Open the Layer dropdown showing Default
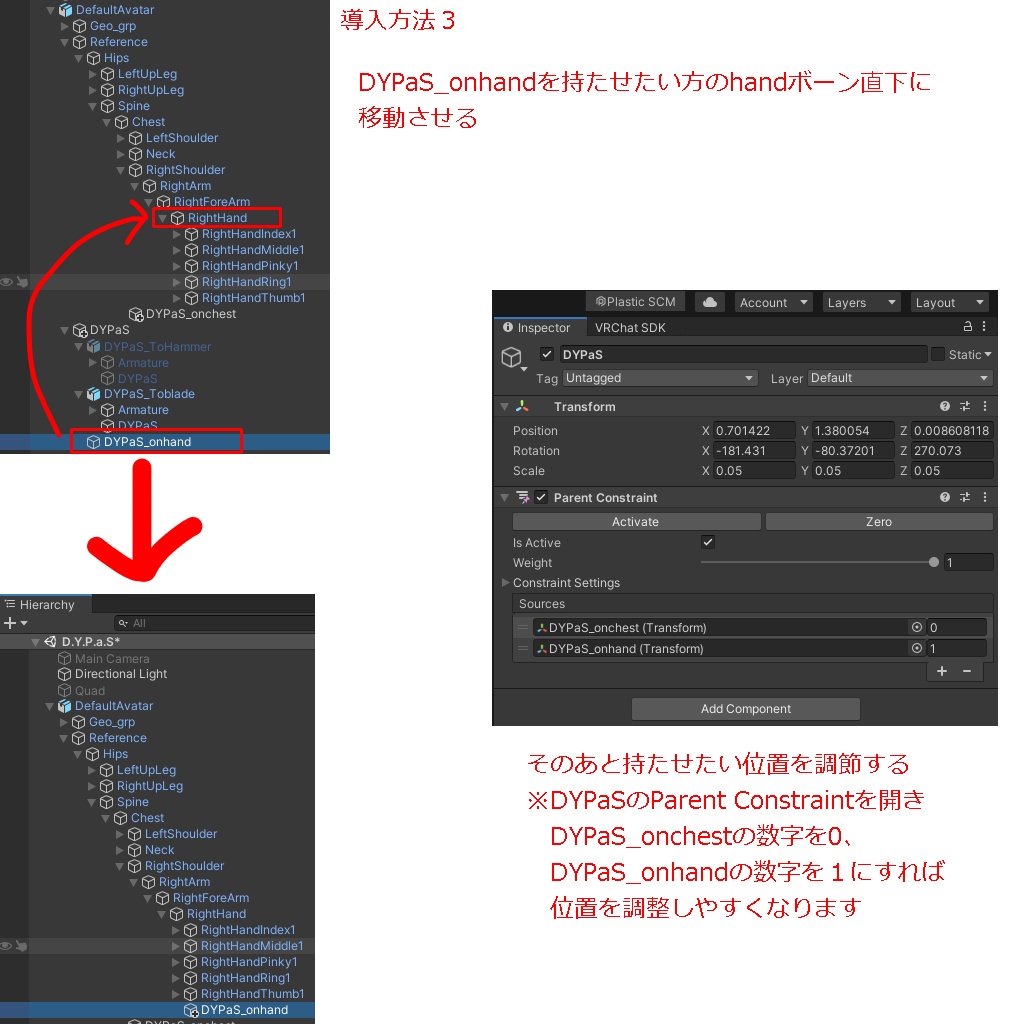 (898, 378)
